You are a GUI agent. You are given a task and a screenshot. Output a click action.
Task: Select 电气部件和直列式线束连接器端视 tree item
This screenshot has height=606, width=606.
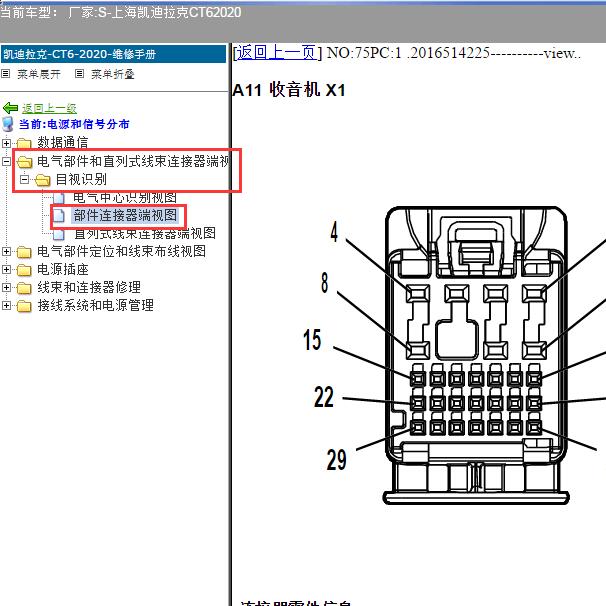coord(133,161)
